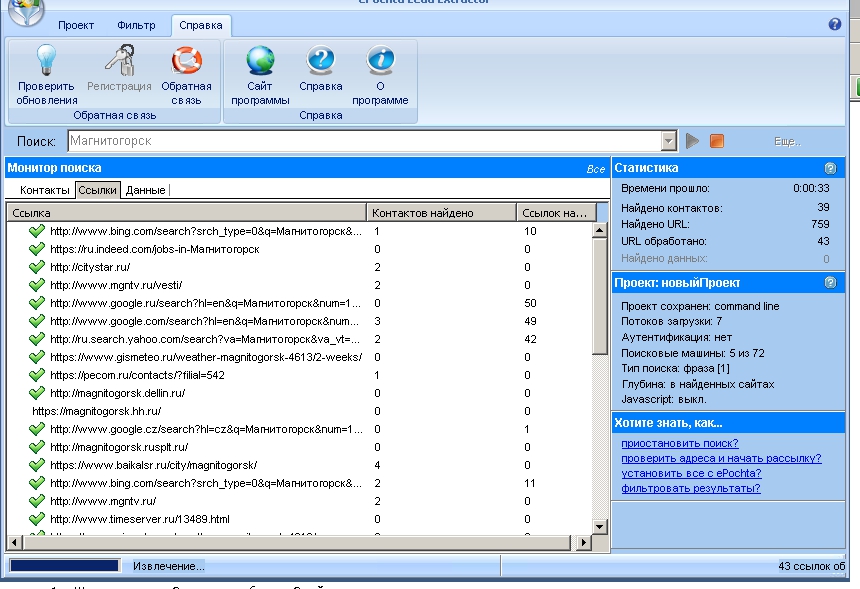Open the Проект ribbon tab

click(76, 25)
